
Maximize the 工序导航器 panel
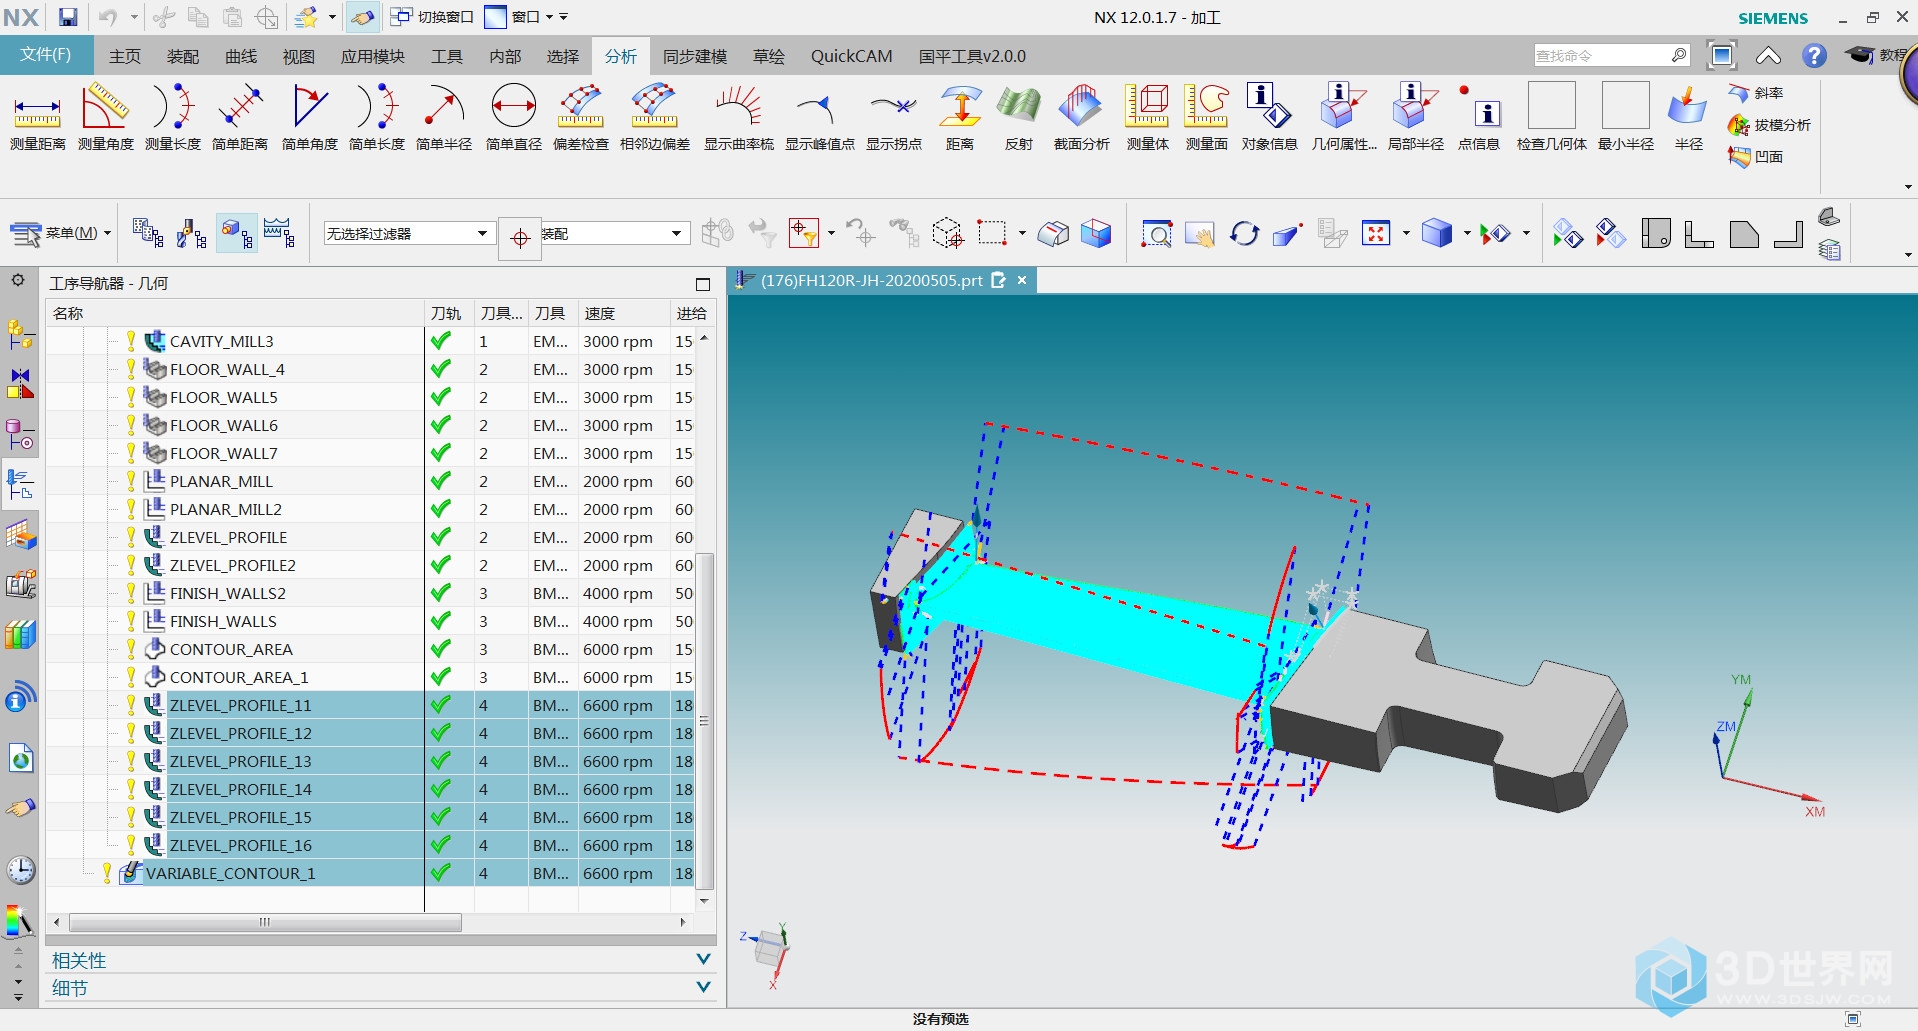[x=703, y=284]
